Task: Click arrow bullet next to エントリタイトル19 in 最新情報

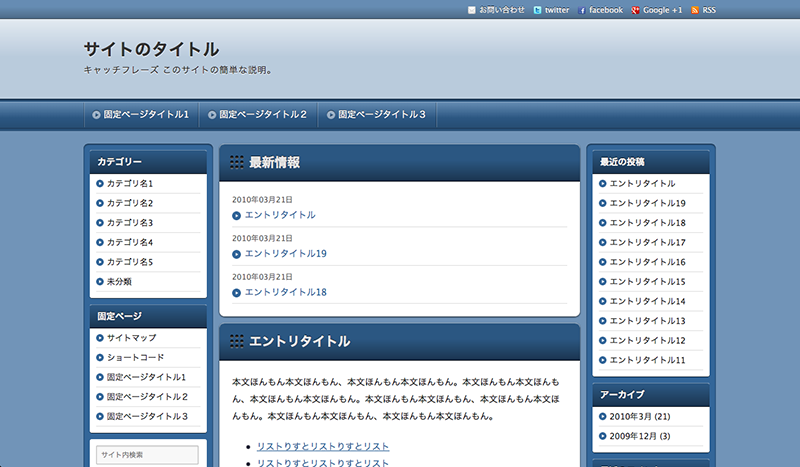Action: point(236,254)
